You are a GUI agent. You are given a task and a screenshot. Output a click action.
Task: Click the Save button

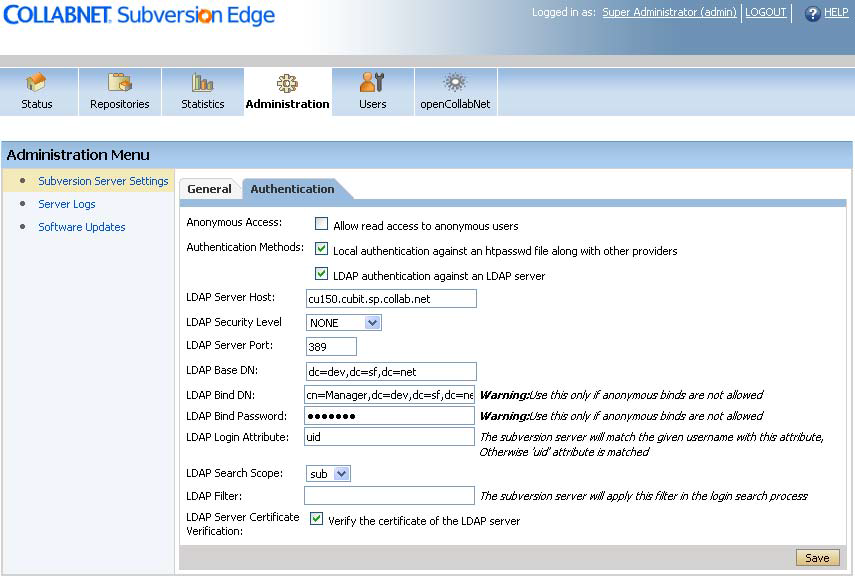[x=817, y=558]
